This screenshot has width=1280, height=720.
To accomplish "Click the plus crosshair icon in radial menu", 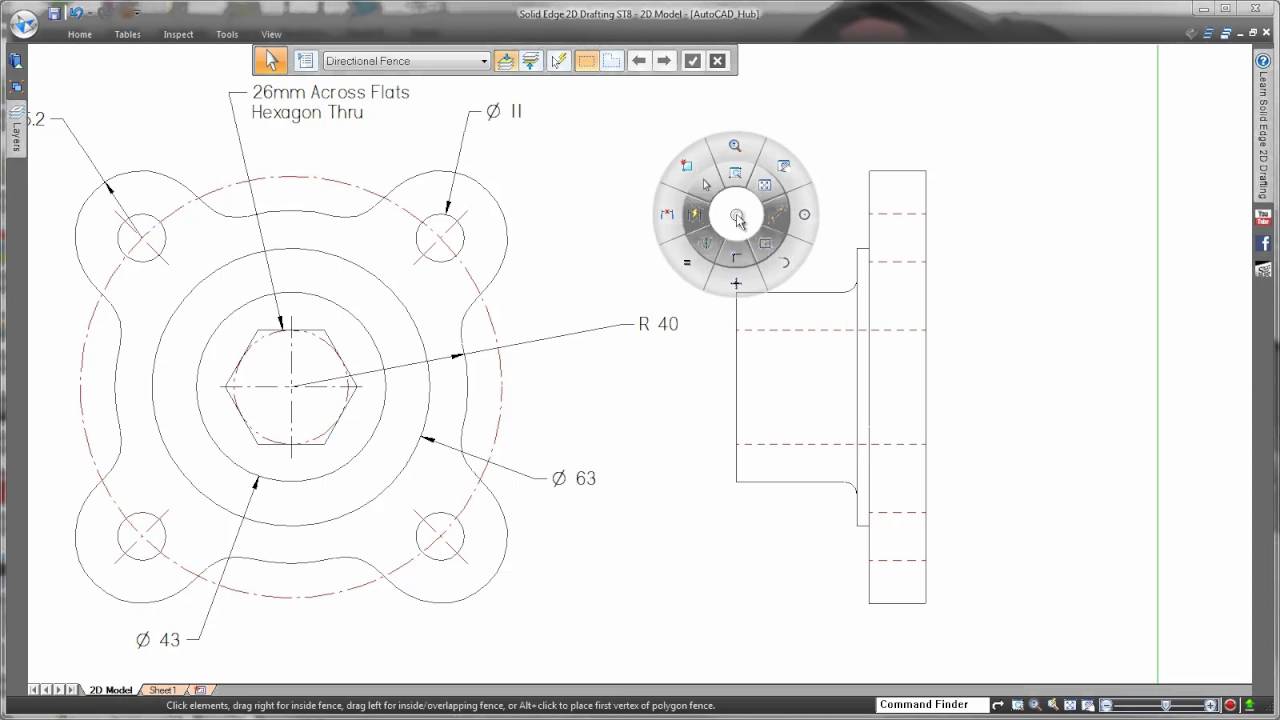I will point(736,284).
